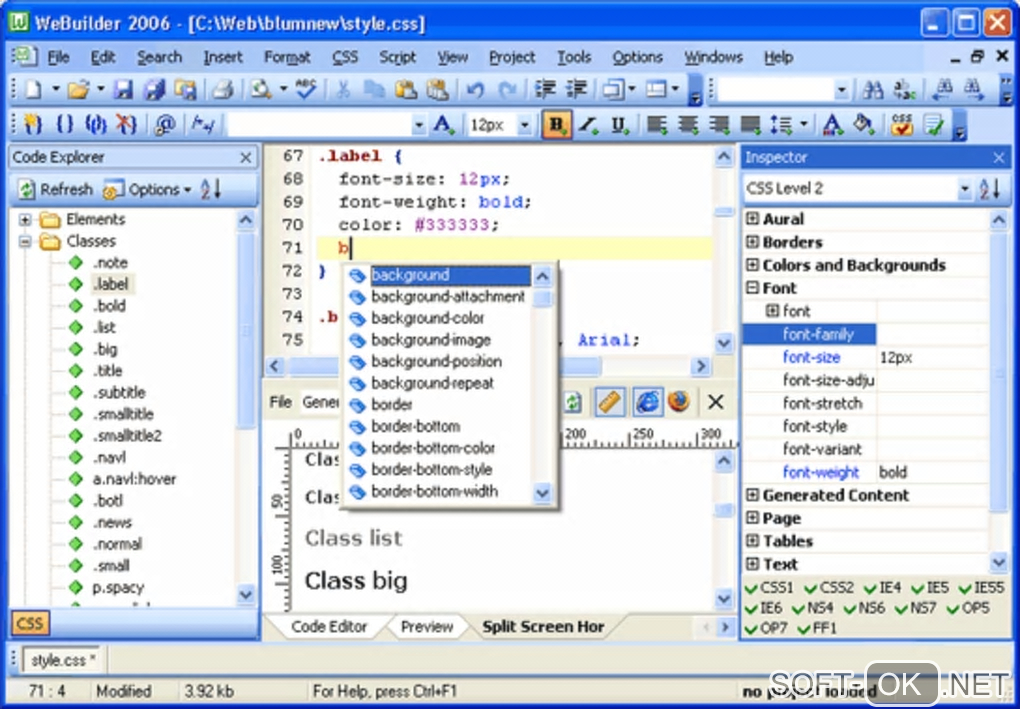1020x709 pixels.
Task: Toggle the preview ruler button
Action: [x=610, y=402]
